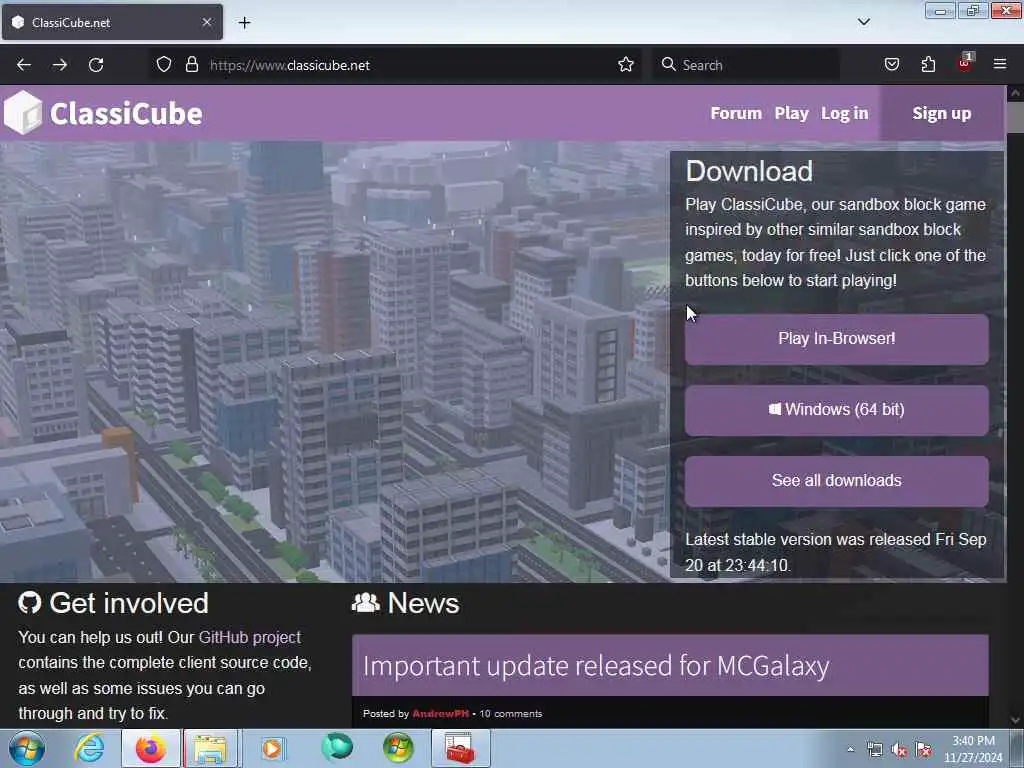Click the padlock site security icon

191,65
